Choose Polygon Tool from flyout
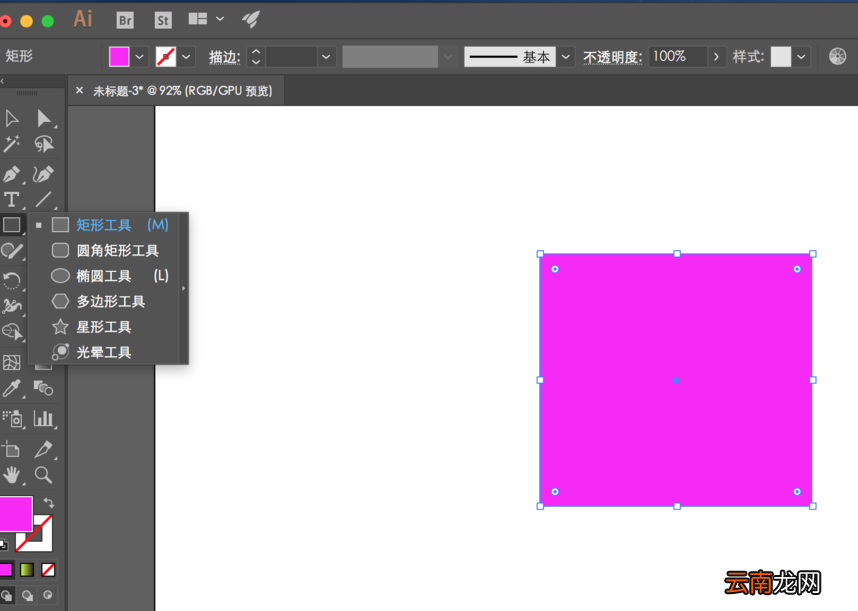This screenshot has width=858, height=611. click(108, 301)
